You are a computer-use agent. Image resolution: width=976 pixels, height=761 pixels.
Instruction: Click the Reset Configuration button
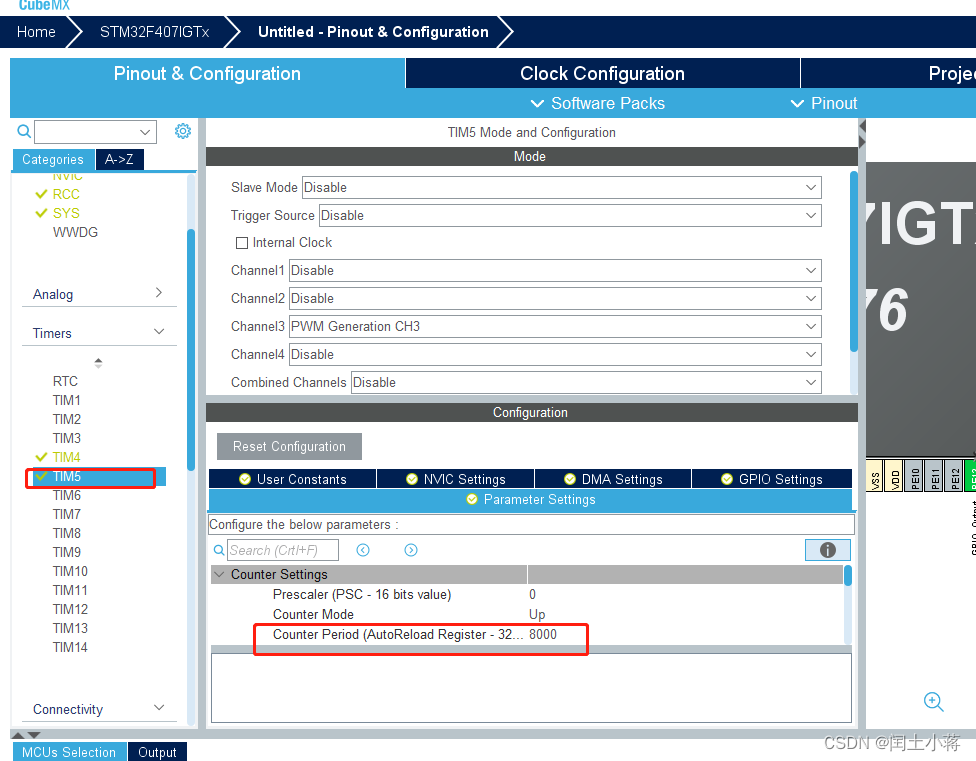click(x=289, y=447)
